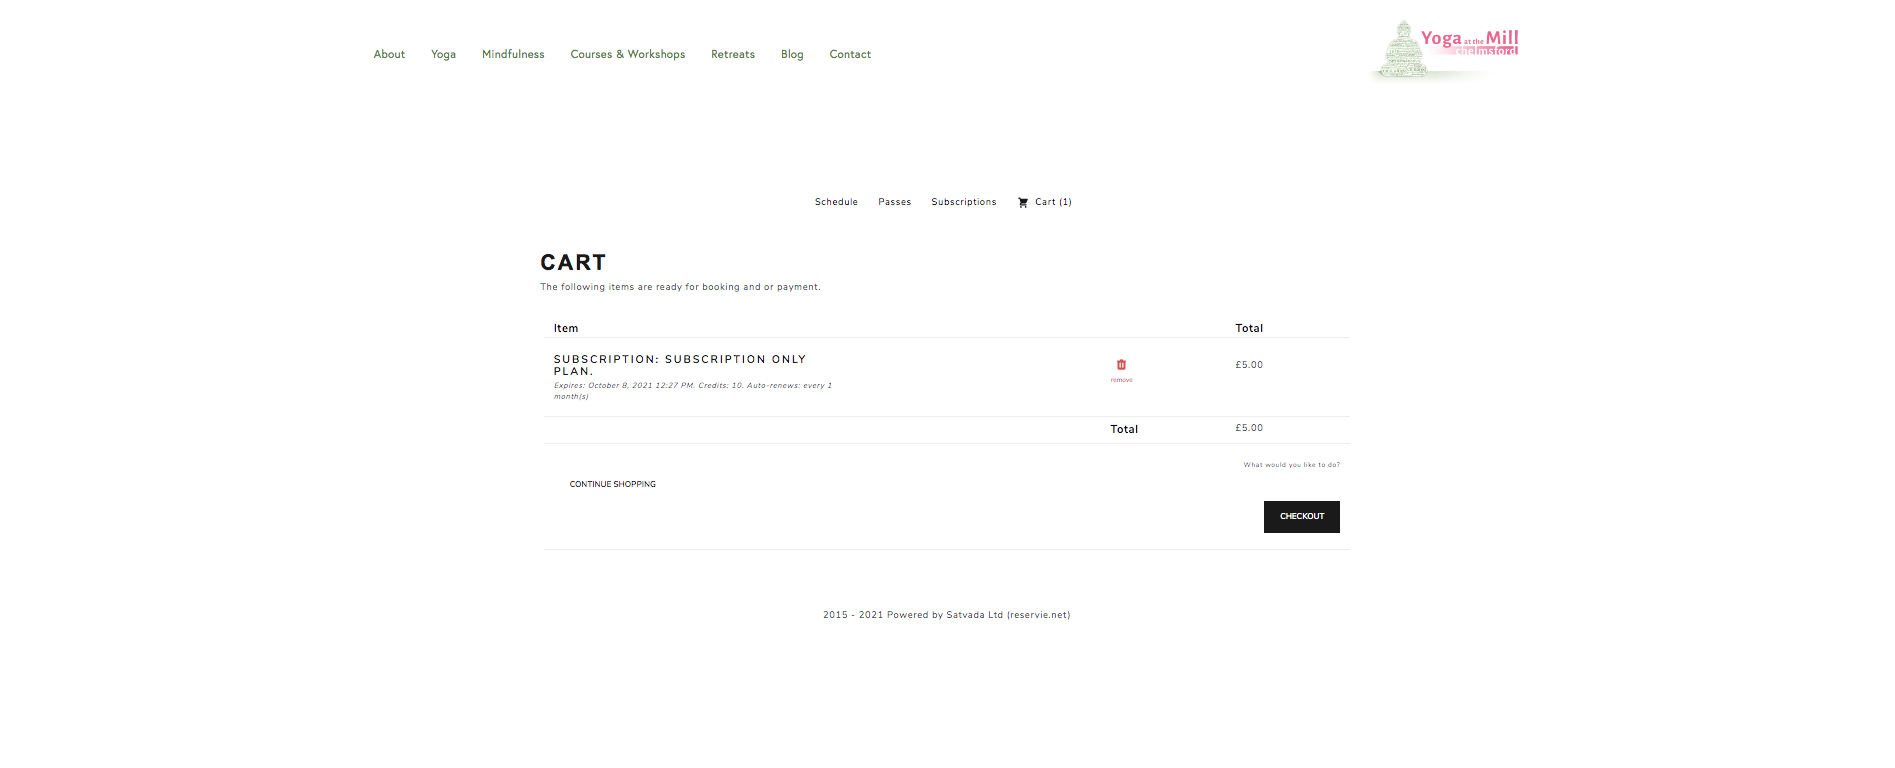
Task: Go to Mindfulness page
Action: [513, 54]
